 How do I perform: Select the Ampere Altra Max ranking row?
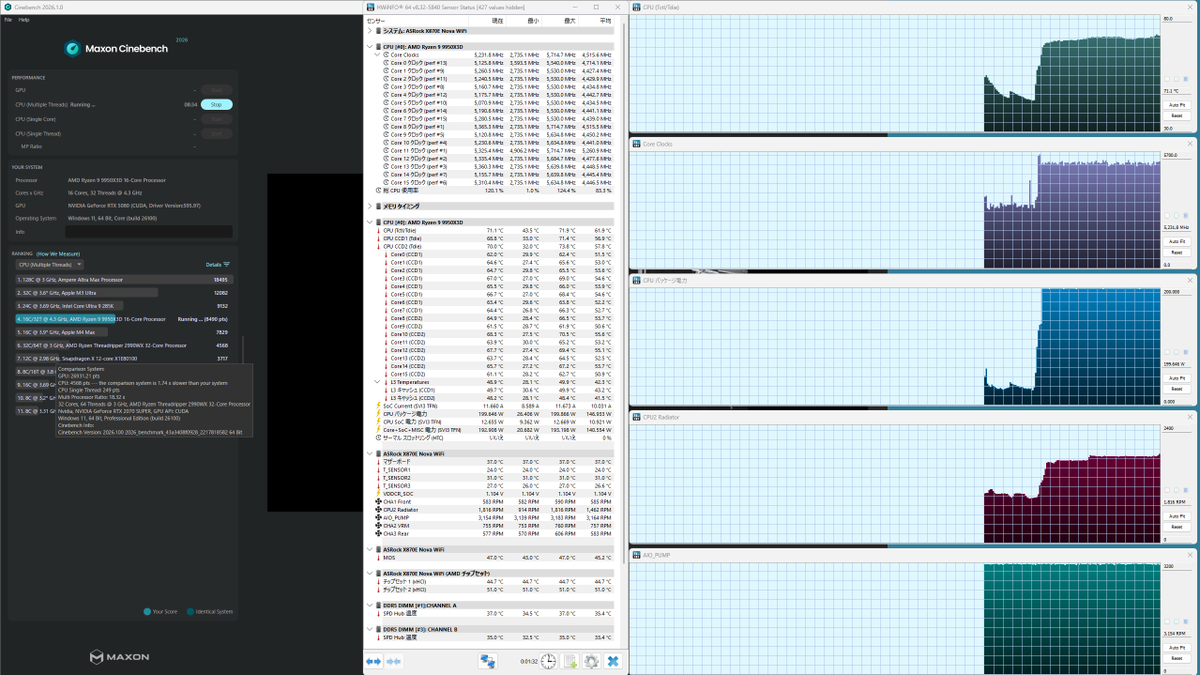pos(122,280)
